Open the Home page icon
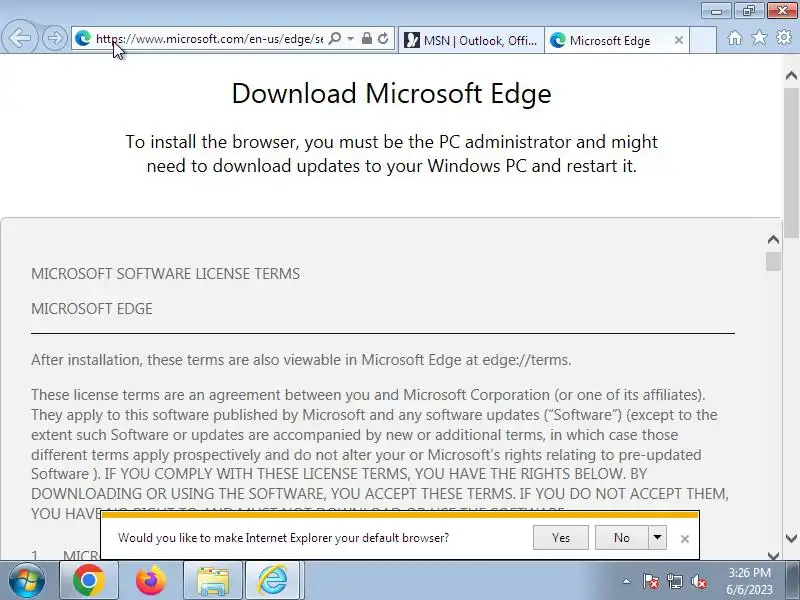The image size is (800, 600). click(735, 38)
